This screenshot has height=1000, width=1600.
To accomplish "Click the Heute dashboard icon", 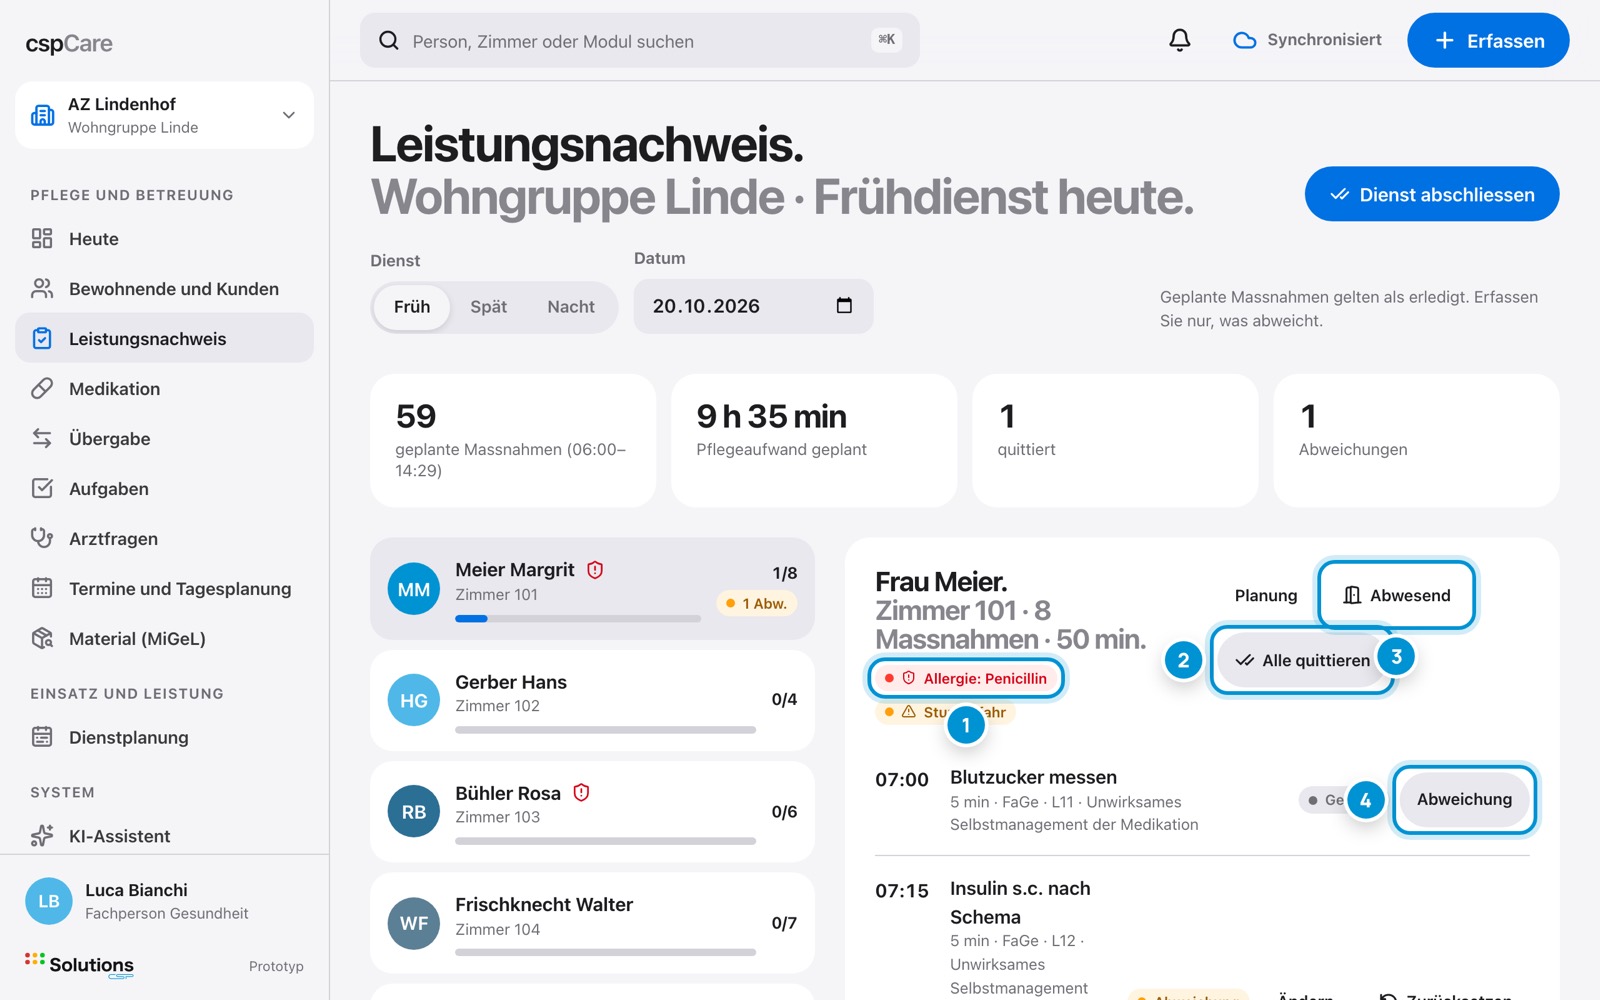I will 42,238.
